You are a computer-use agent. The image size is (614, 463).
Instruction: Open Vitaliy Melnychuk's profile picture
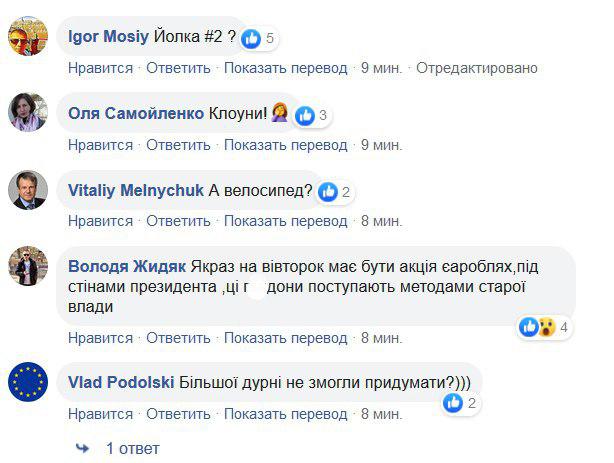[29, 189]
